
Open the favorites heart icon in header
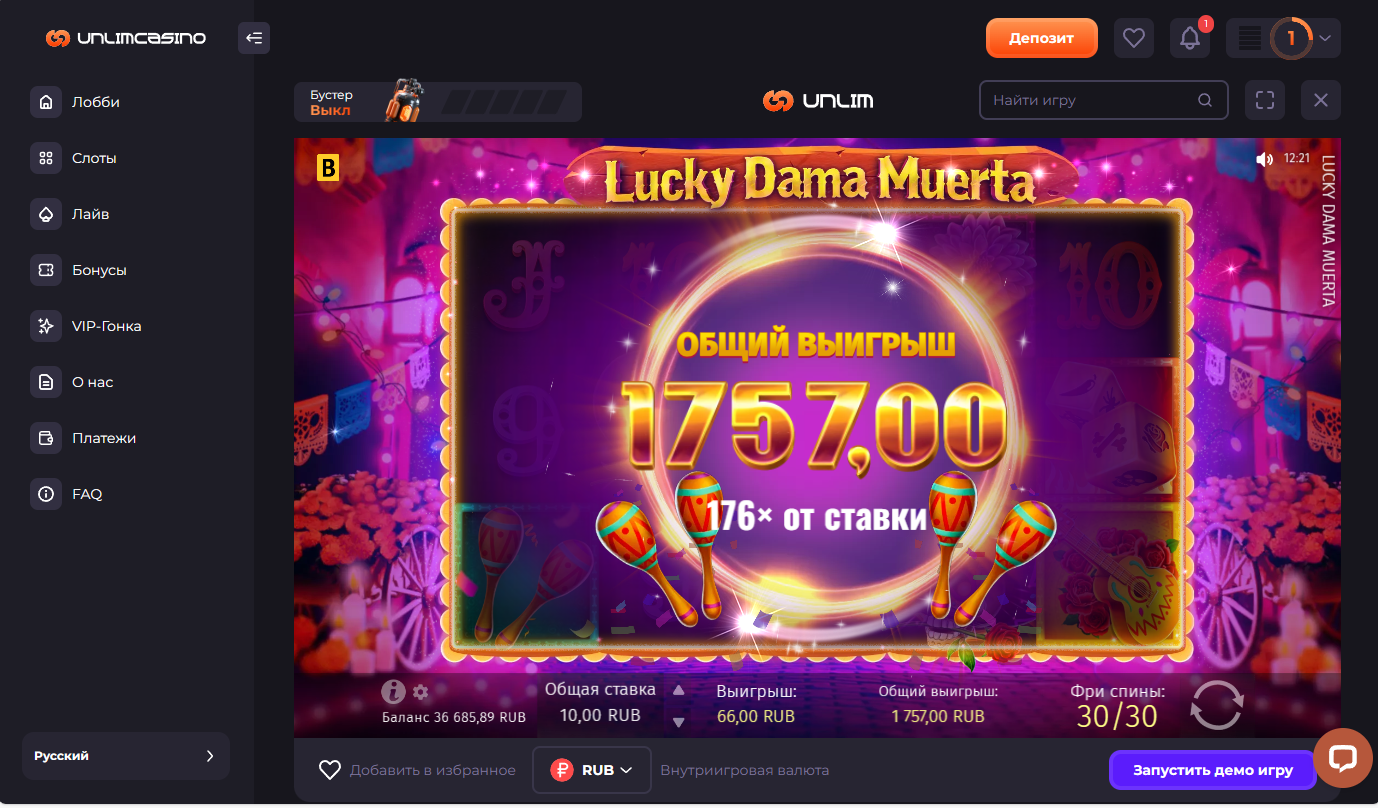click(x=1133, y=38)
